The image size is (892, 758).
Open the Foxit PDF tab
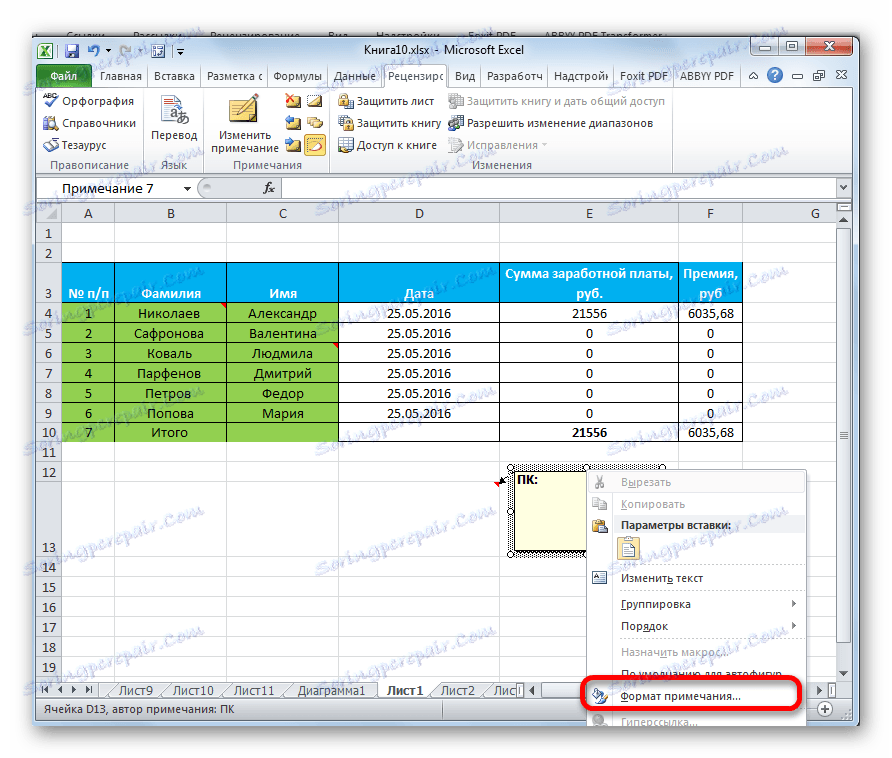(x=643, y=76)
